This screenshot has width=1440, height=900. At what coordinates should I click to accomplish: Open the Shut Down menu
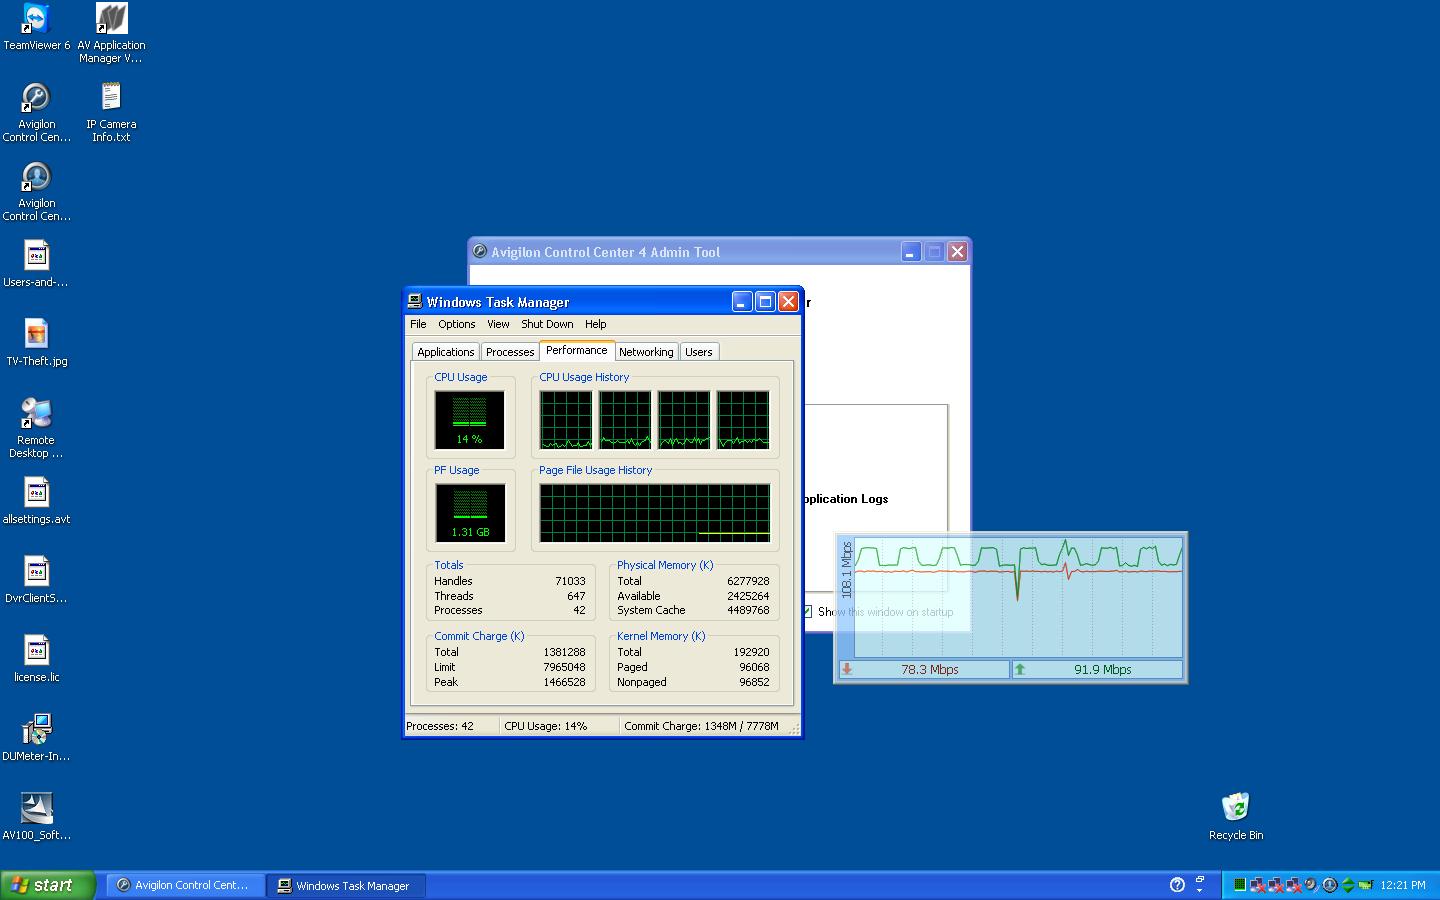point(547,324)
